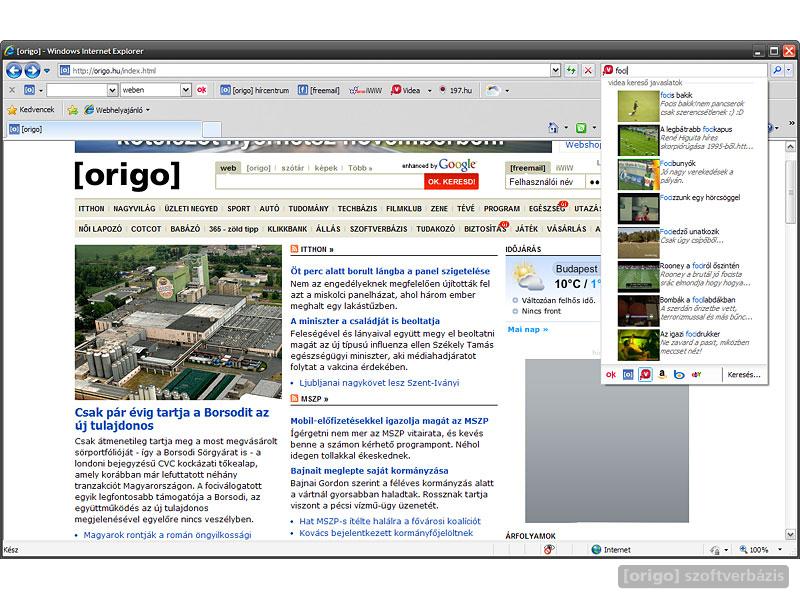Open 'Csak pár évig tartja a Borsodit' headline
The width and height of the screenshot is (800, 600).
click(172, 419)
